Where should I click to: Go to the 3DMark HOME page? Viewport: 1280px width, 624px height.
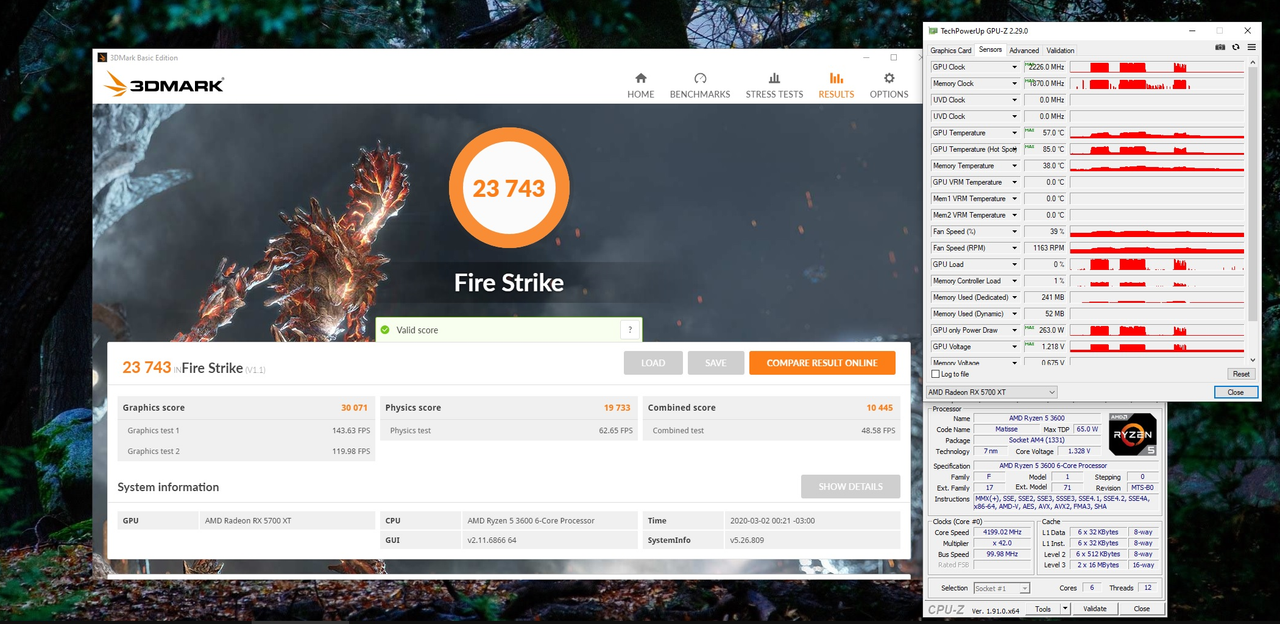[641, 85]
